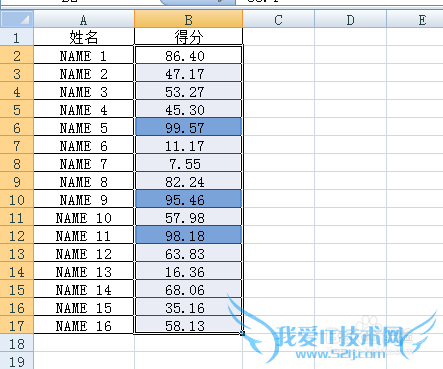Click highlighted score cell 99.57

[188, 127]
